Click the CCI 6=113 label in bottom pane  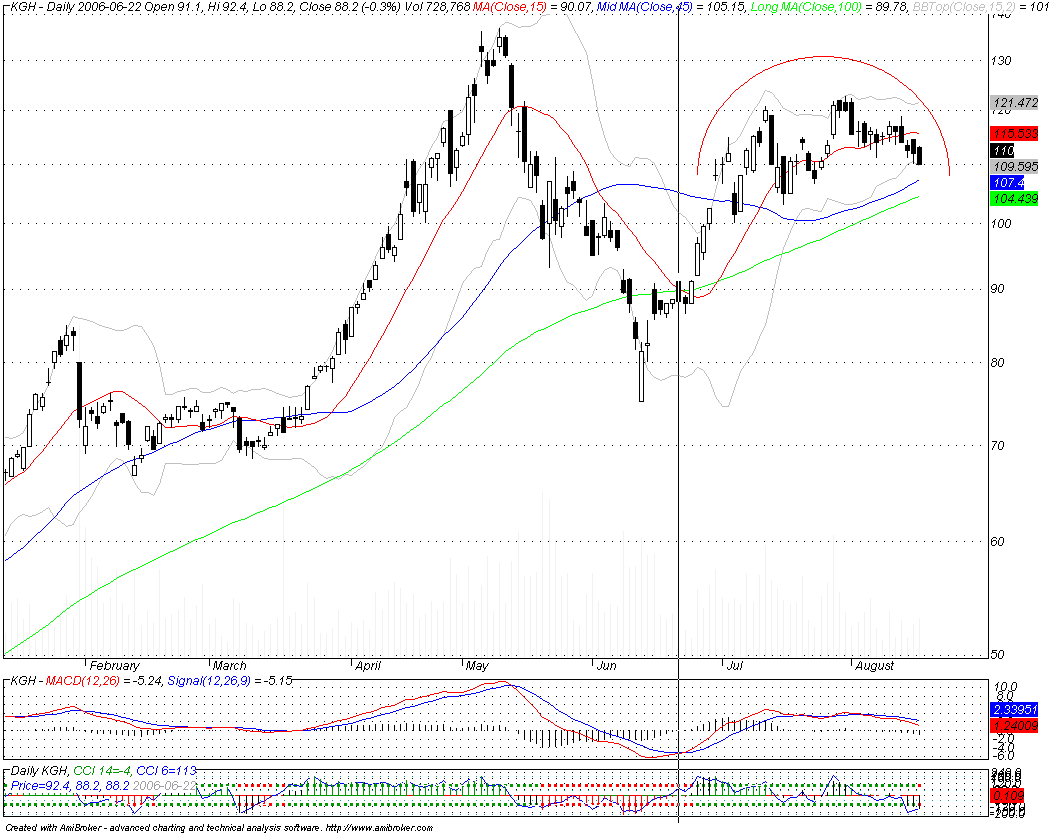(166, 771)
